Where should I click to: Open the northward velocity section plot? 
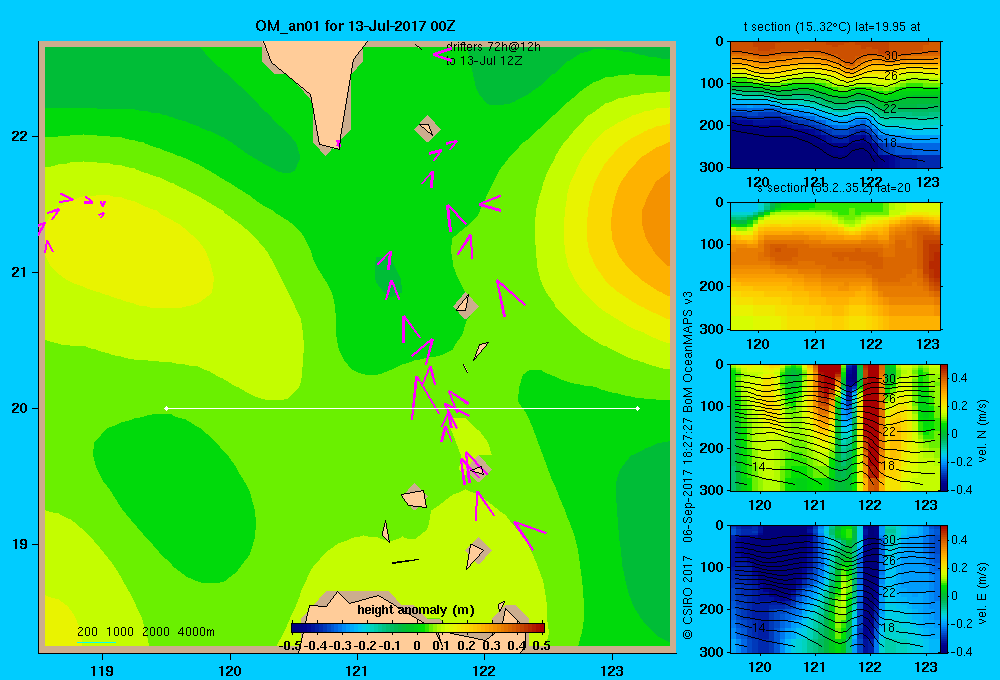[x=835, y=427]
